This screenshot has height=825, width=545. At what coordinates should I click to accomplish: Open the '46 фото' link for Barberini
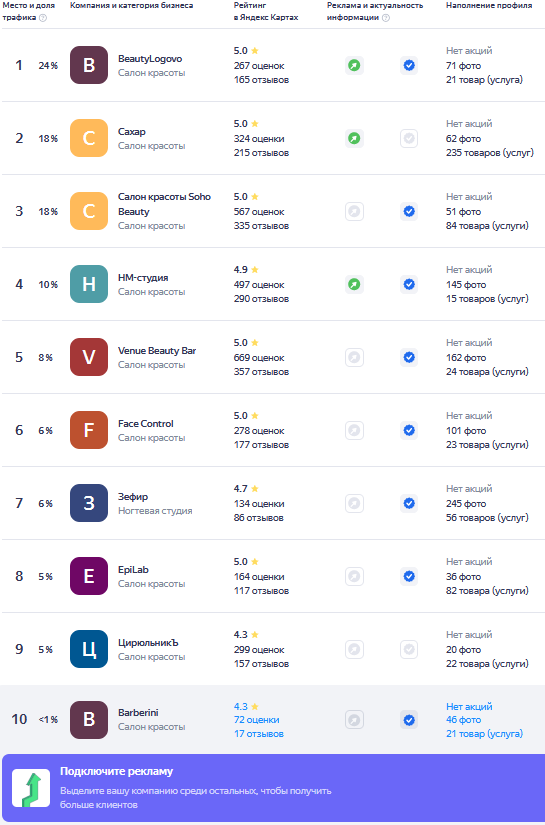click(x=463, y=720)
